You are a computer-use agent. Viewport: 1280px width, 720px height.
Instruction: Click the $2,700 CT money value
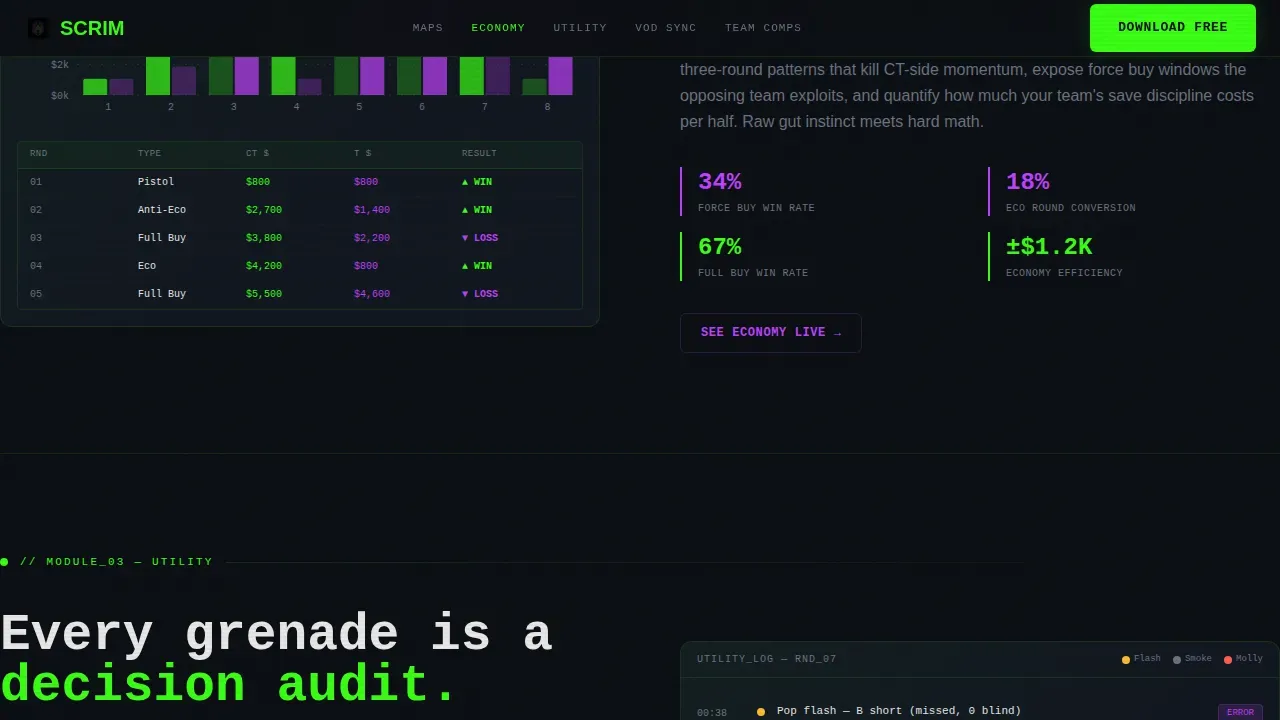pyautogui.click(x=264, y=210)
